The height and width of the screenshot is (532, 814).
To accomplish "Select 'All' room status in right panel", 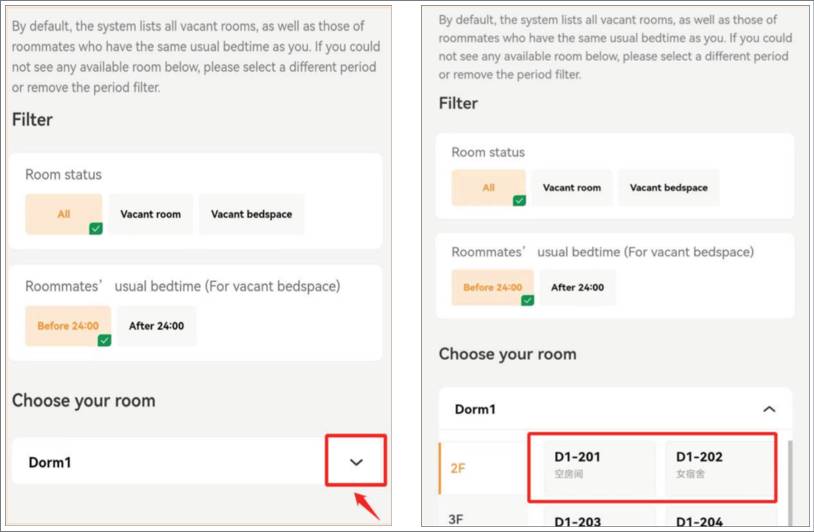I will tap(489, 187).
